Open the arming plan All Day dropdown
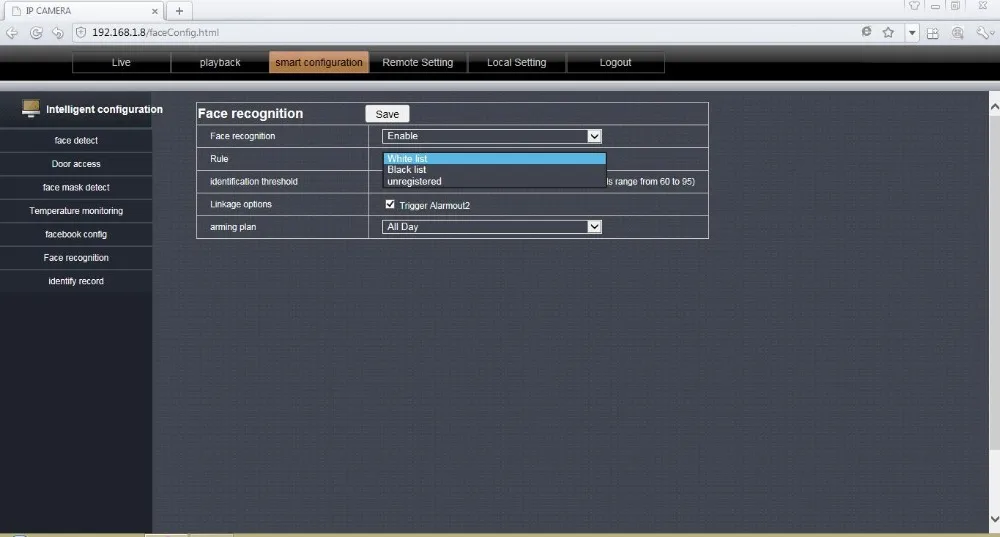1000x537 pixels. point(492,226)
